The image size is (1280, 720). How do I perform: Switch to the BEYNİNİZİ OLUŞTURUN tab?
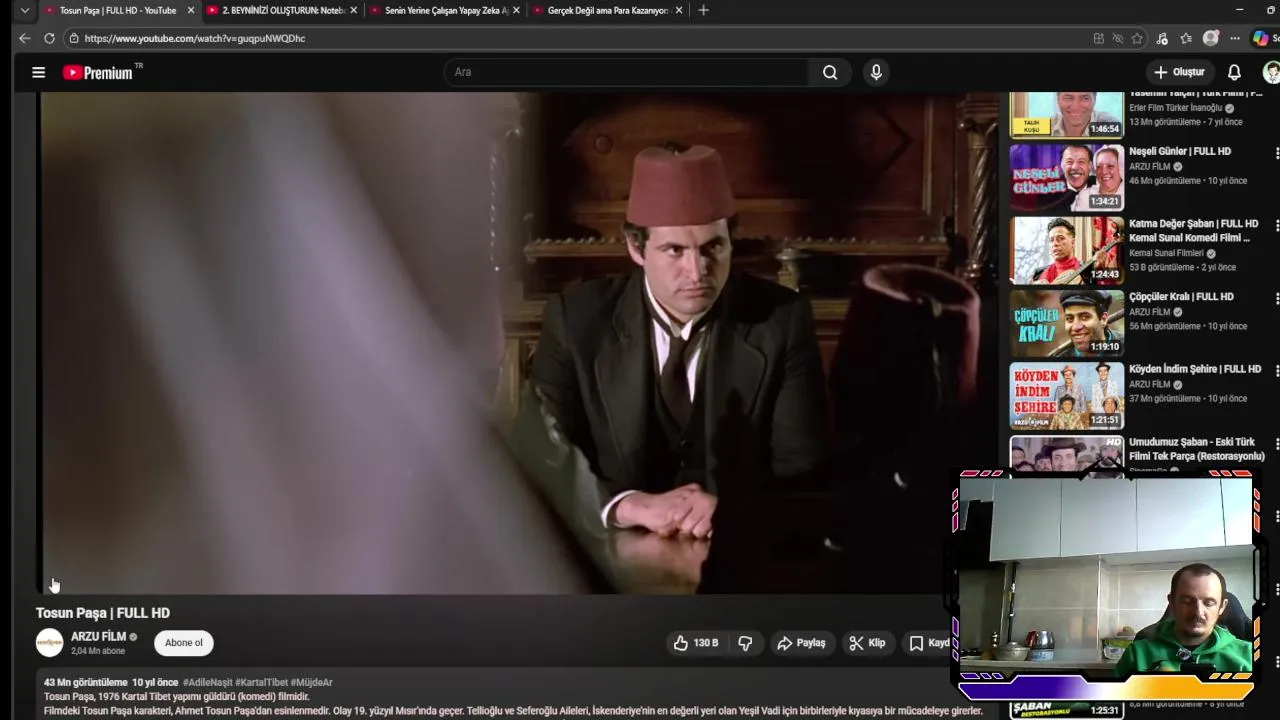(x=282, y=10)
